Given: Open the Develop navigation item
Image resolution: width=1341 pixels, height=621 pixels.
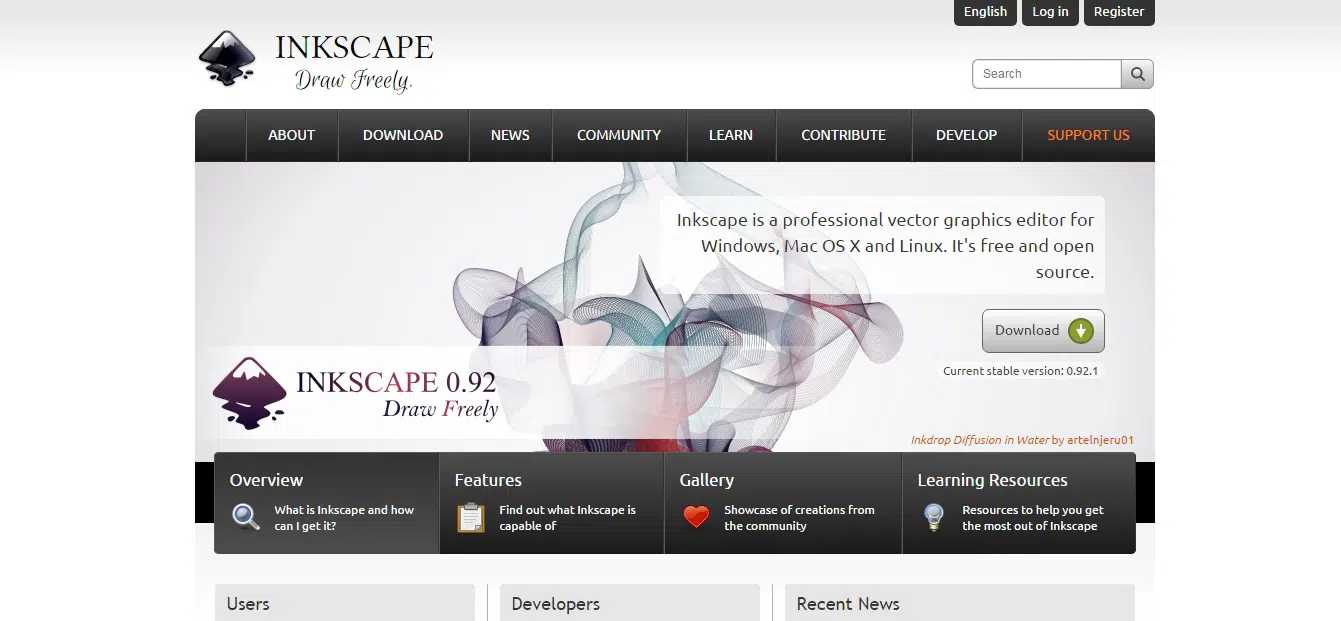Looking at the screenshot, I should point(966,135).
